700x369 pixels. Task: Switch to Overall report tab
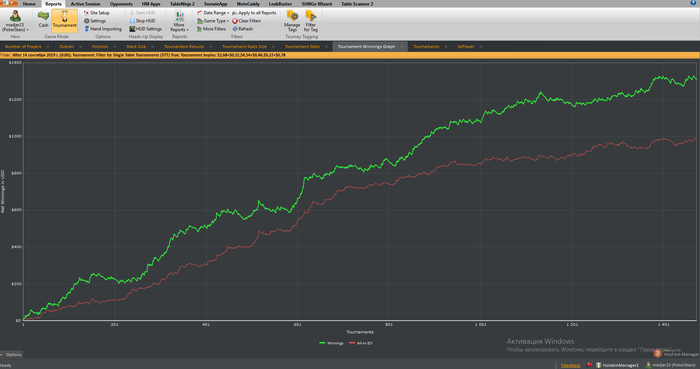[x=66, y=46]
